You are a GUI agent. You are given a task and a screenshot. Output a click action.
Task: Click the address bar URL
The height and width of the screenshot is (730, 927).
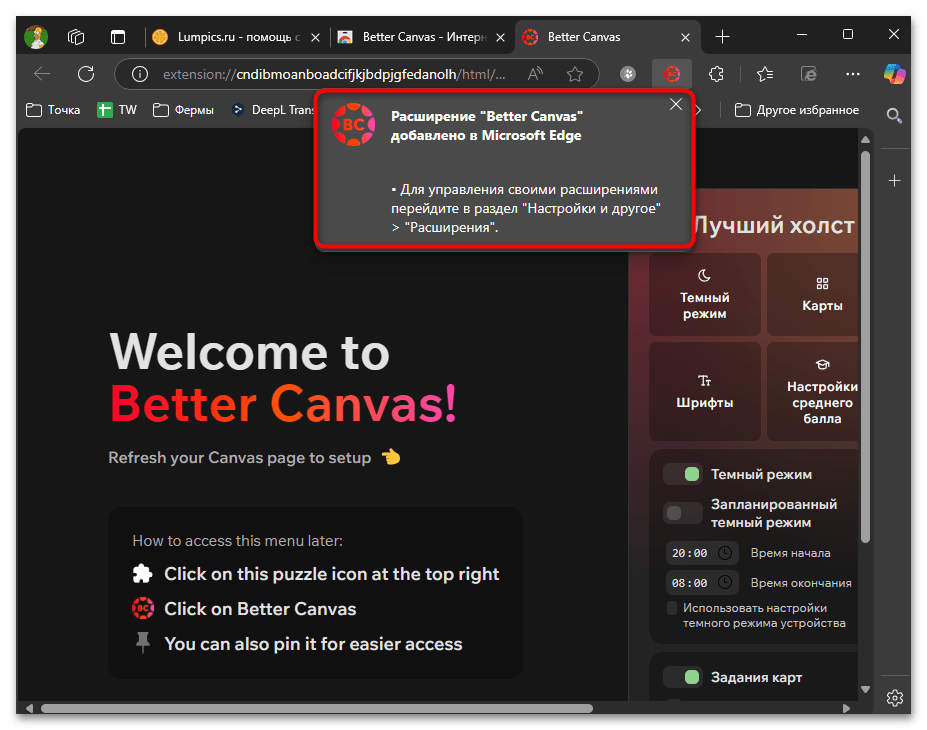pos(334,74)
